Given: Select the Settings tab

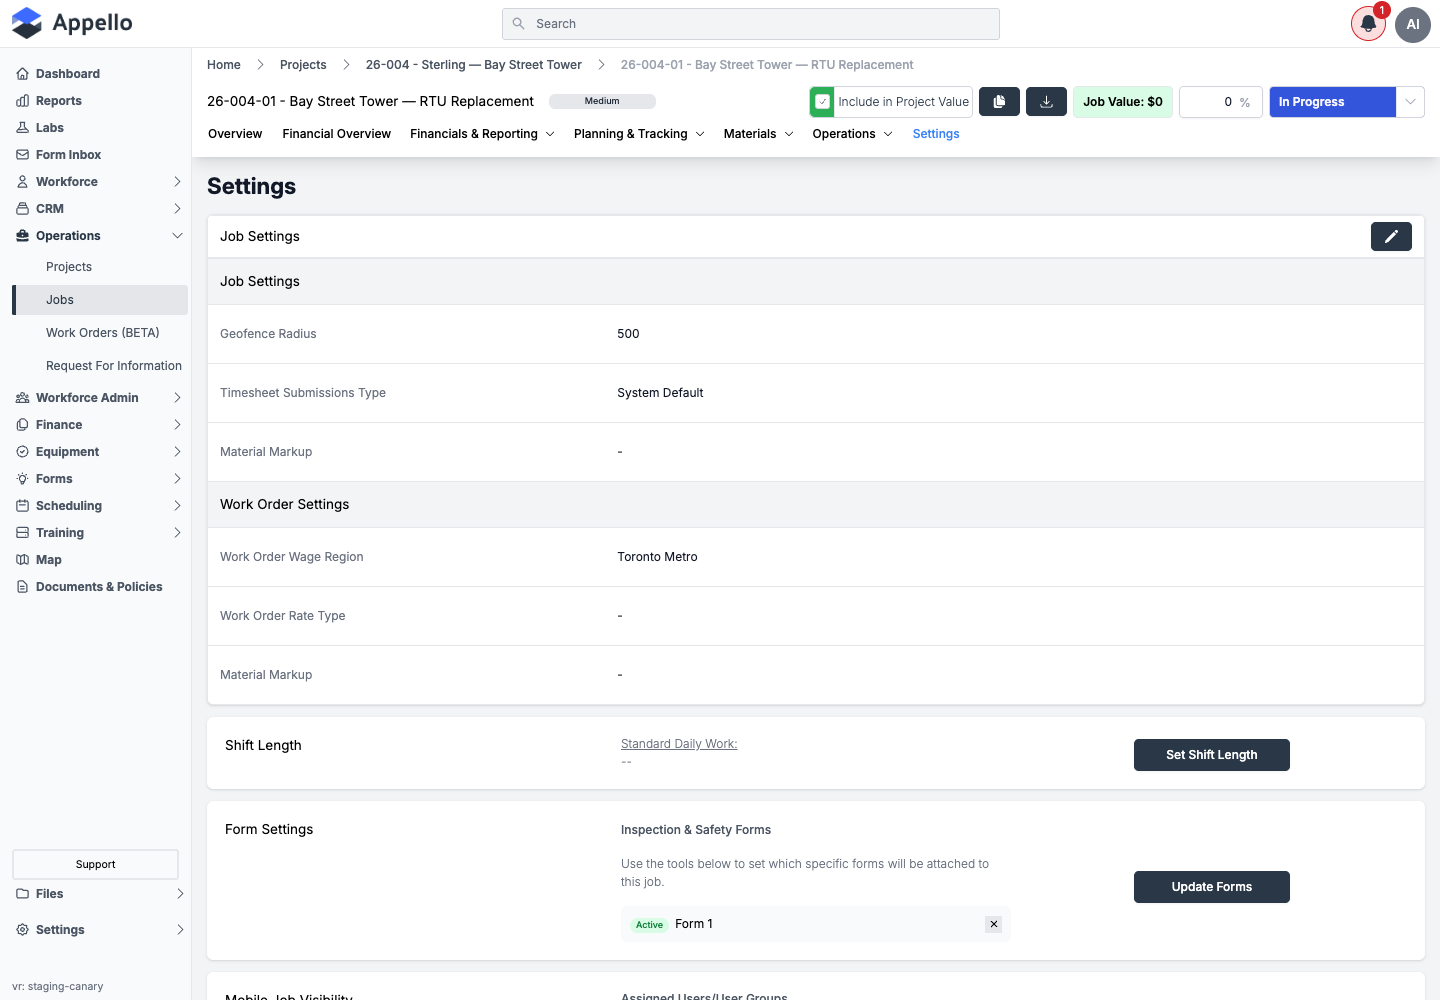Looking at the screenshot, I should [x=936, y=134].
